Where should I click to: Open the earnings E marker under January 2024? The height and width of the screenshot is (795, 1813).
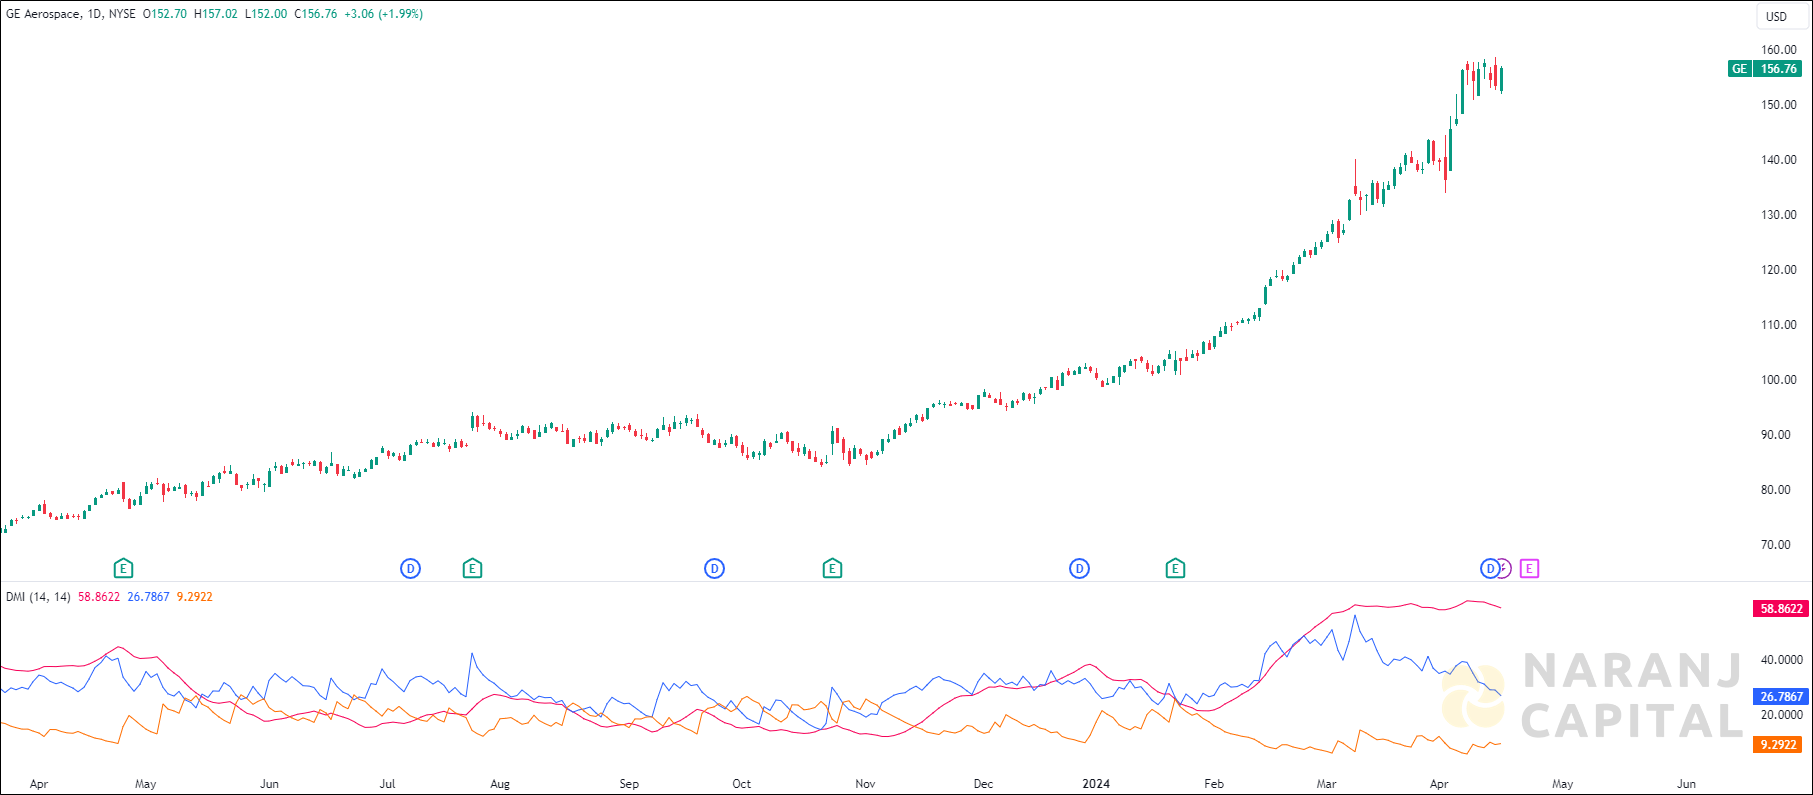(x=1175, y=568)
